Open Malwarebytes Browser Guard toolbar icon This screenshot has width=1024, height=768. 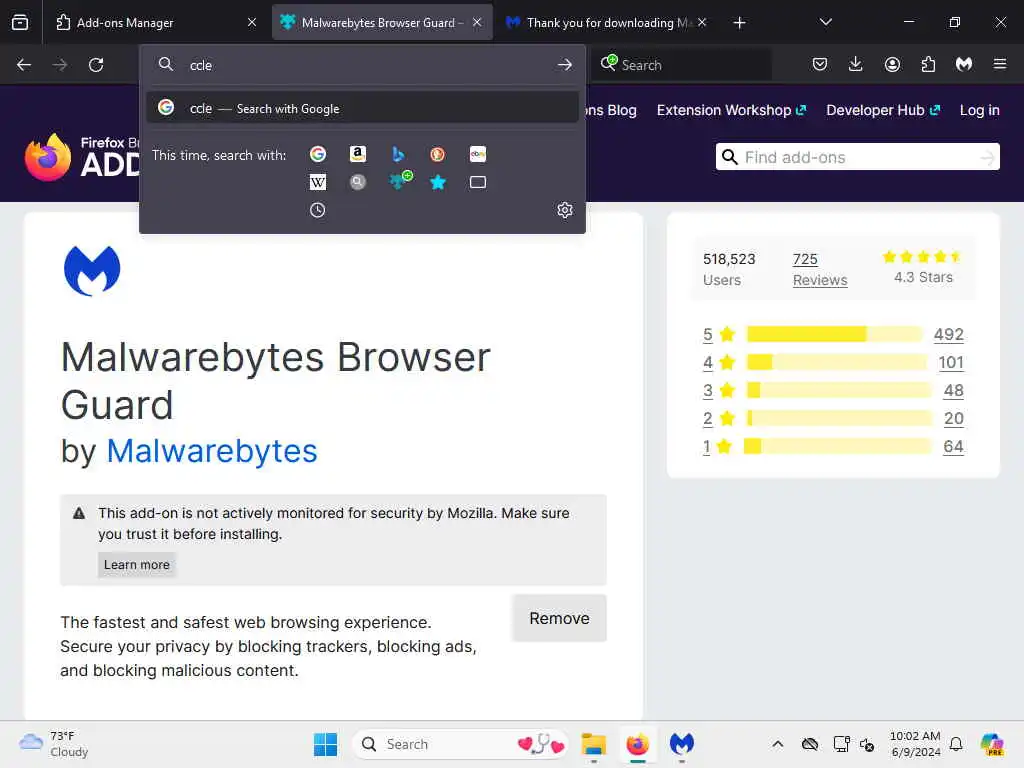click(x=964, y=64)
